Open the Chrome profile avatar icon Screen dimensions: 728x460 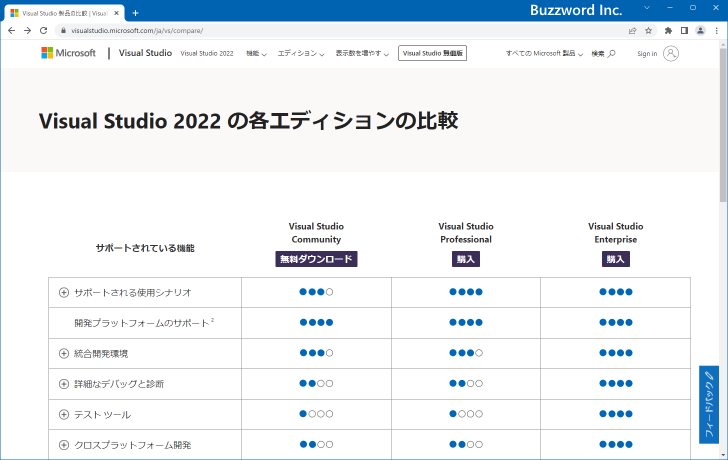(x=700, y=31)
